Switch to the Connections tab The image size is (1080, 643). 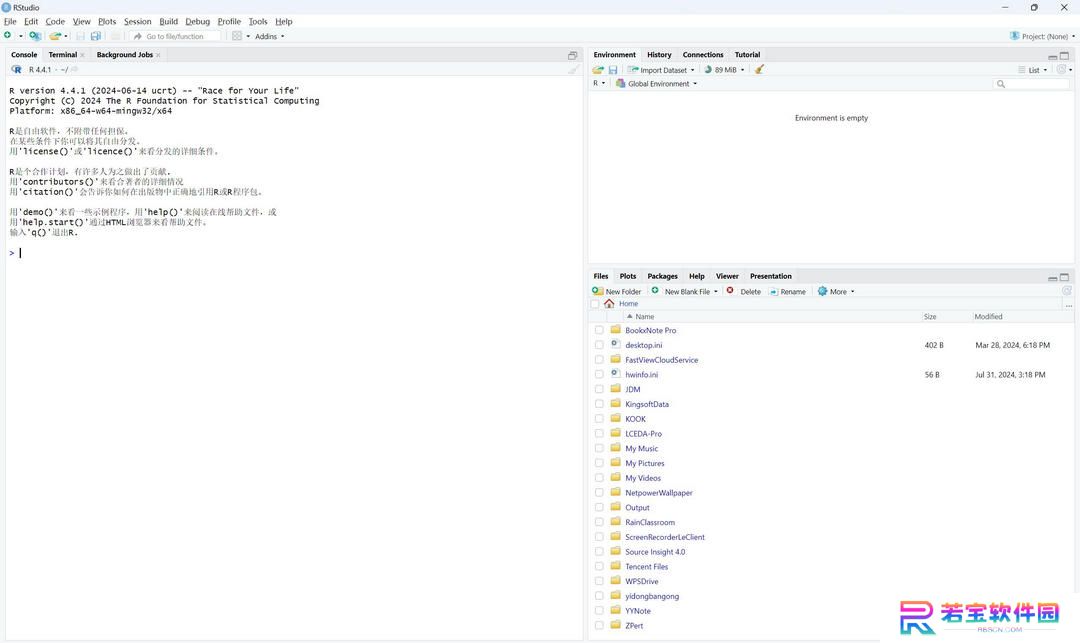point(703,54)
